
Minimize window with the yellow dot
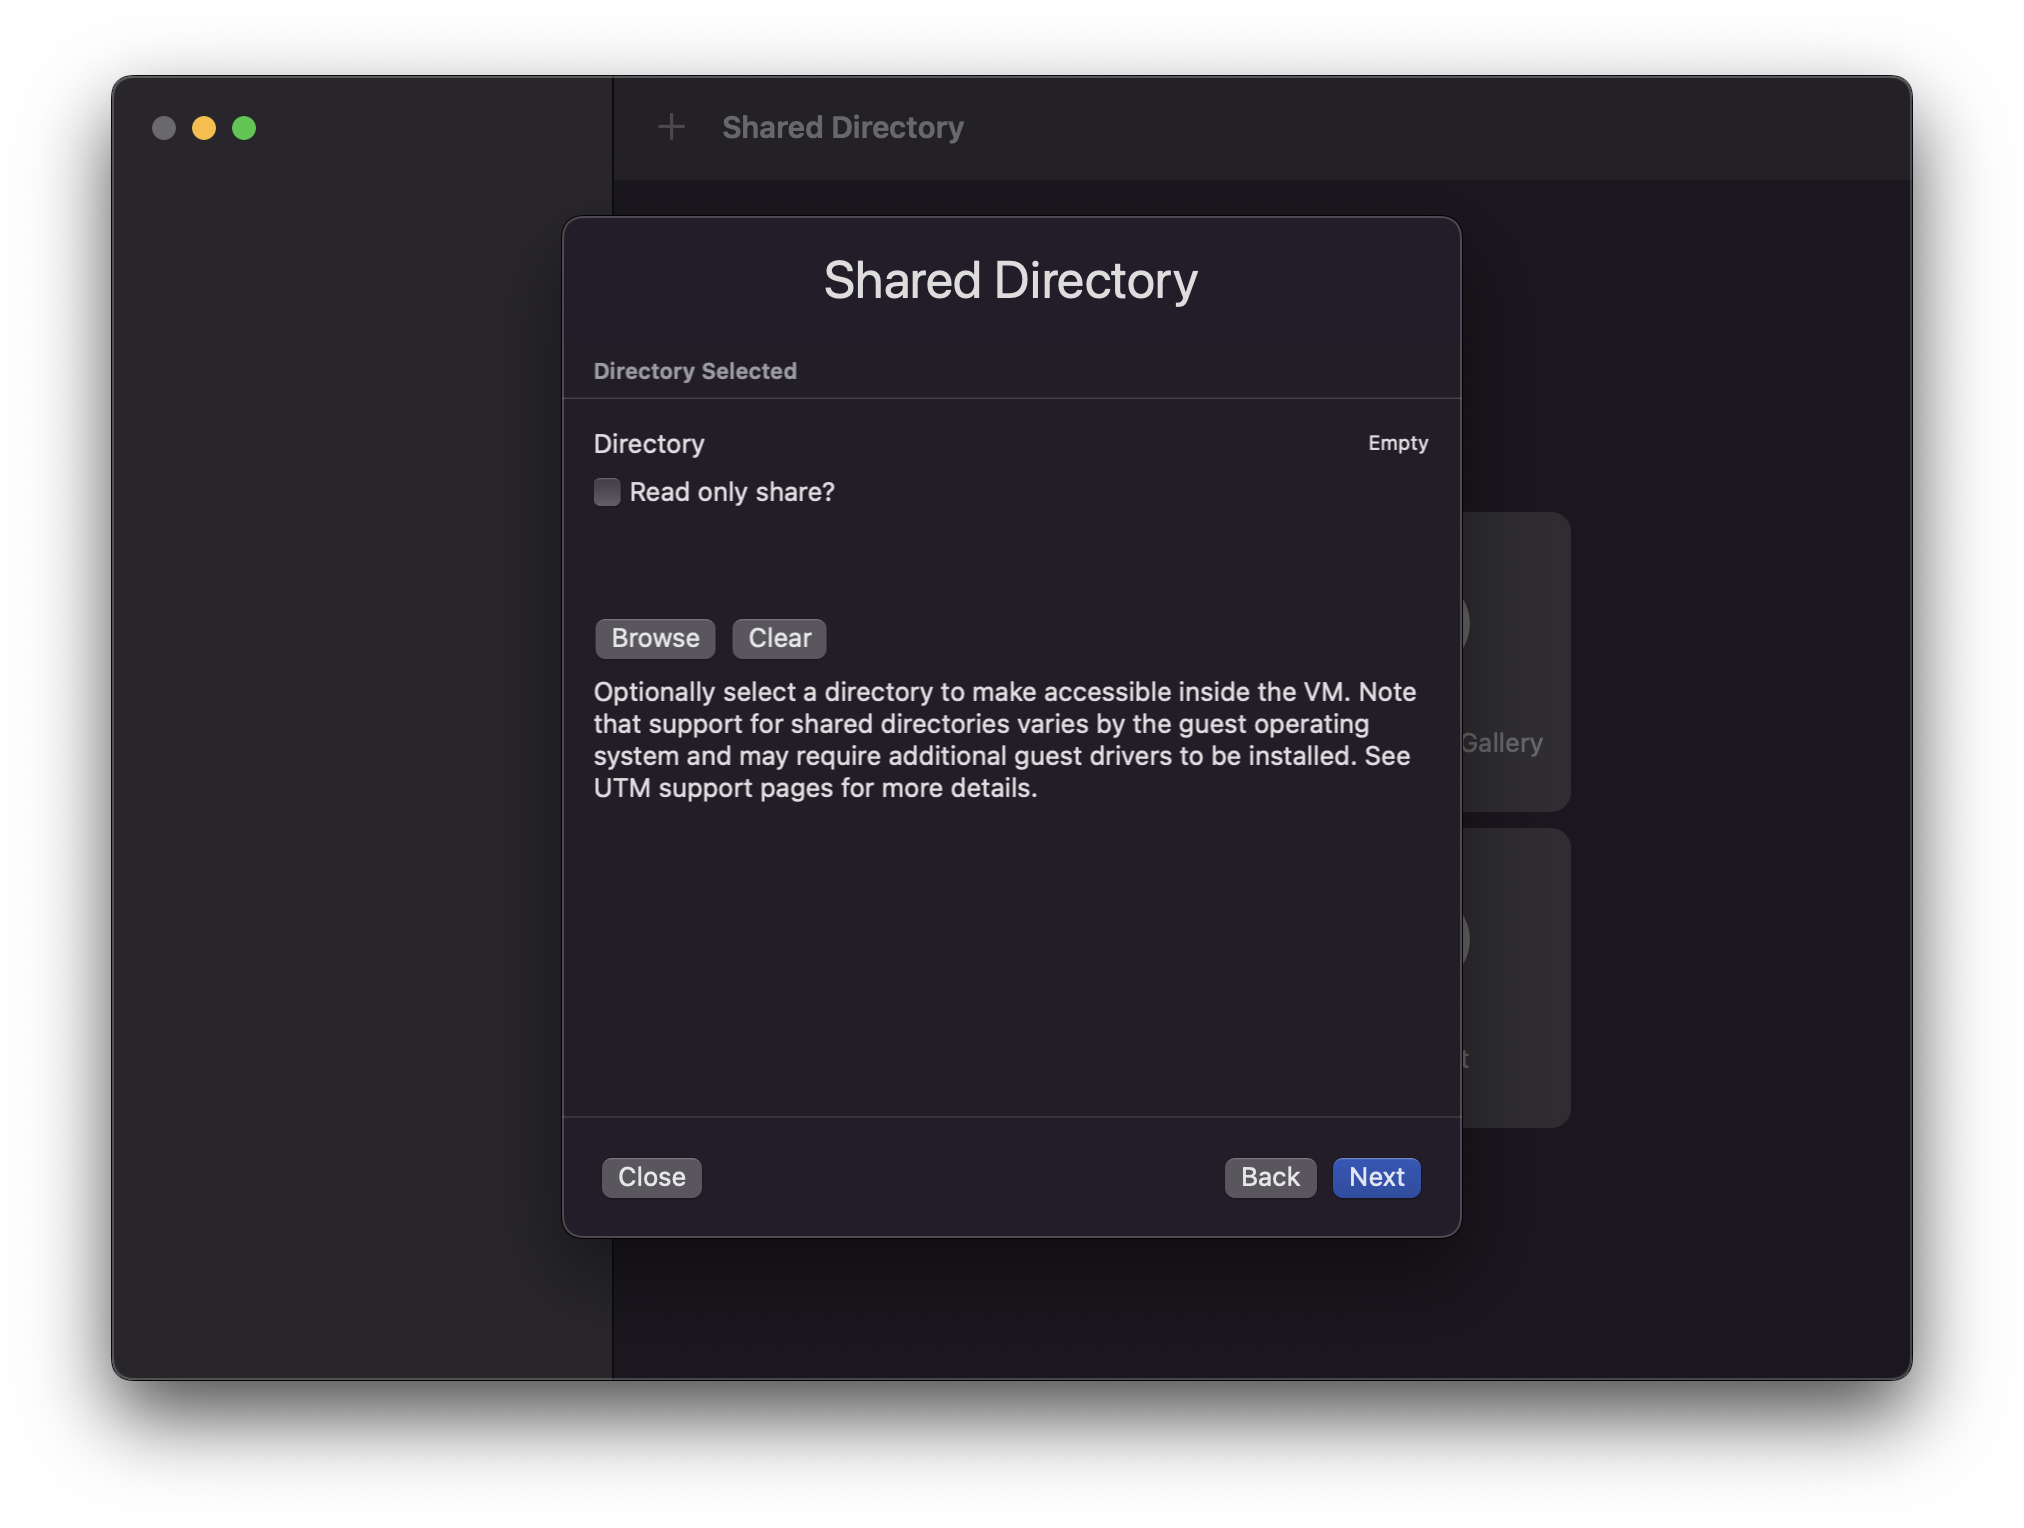coord(204,128)
